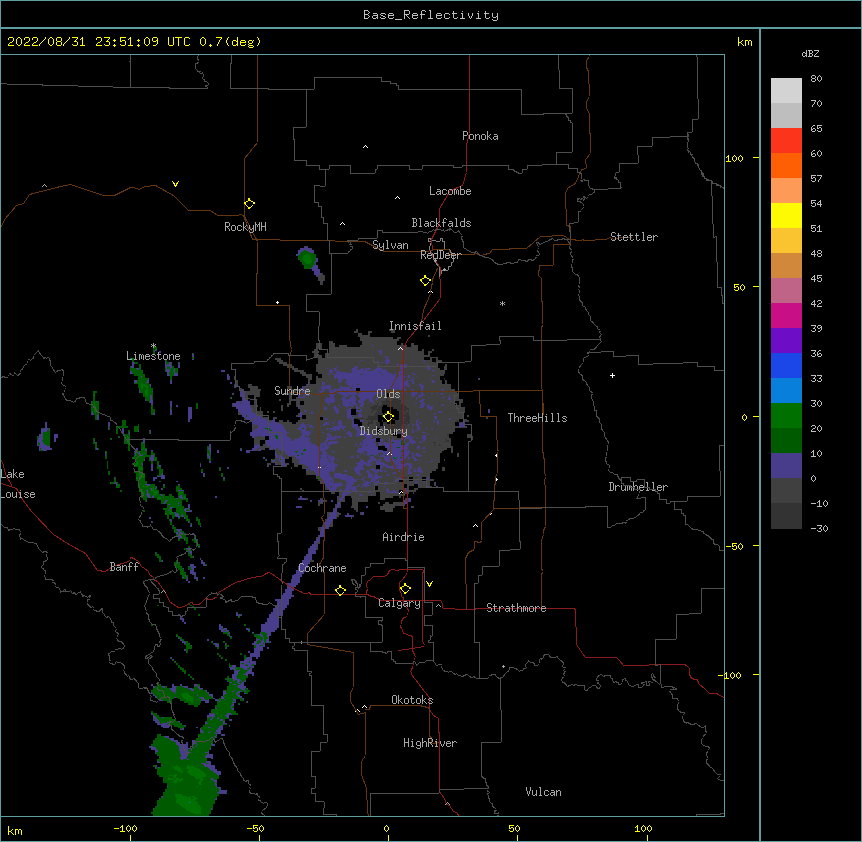This screenshot has height=842, width=862.
Task: Click the Airdrie city label
Action: click(x=403, y=537)
